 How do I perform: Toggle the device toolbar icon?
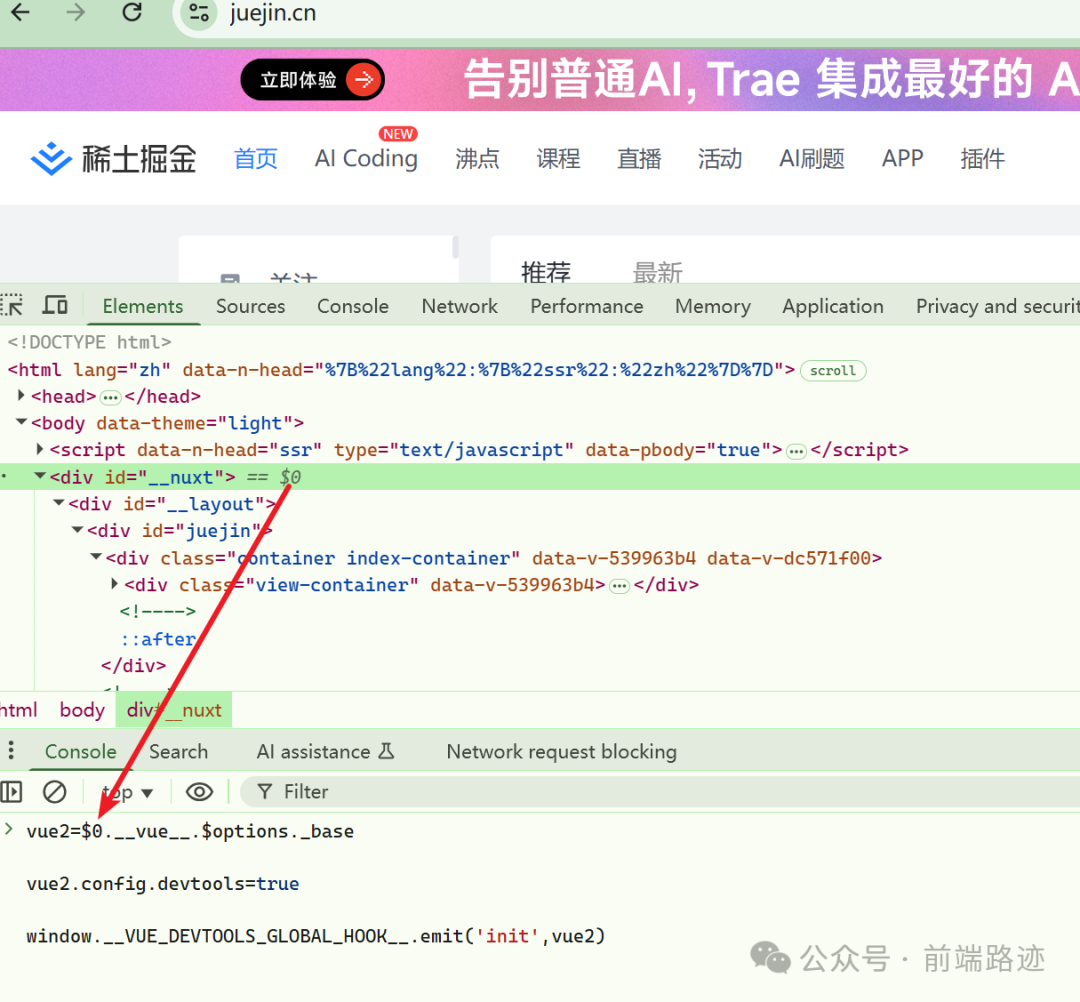tap(55, 305)
